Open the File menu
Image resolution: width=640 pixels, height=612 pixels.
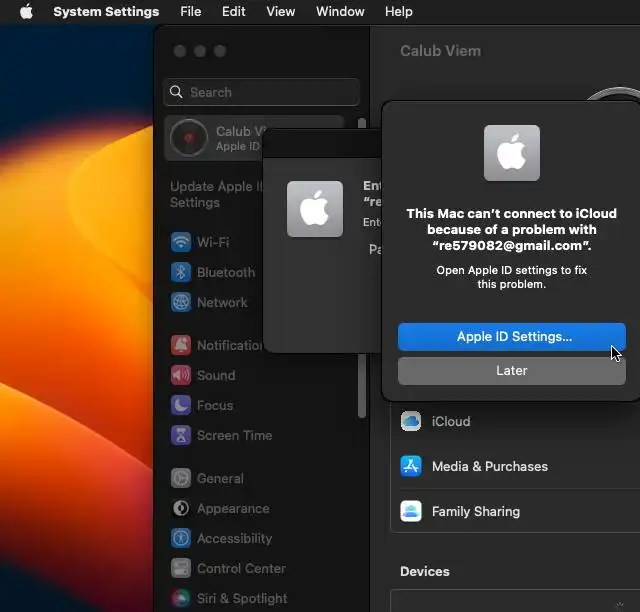191,11
